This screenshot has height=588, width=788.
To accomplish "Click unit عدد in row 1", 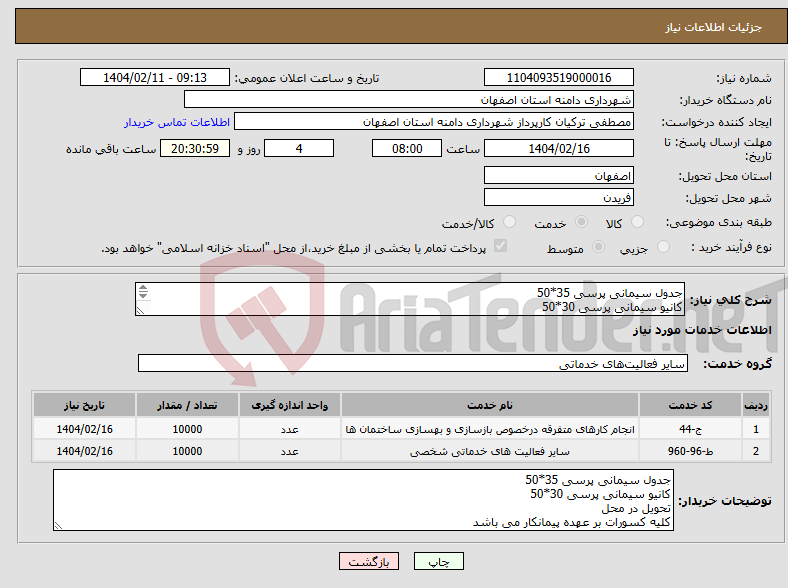I will coord(289,429).
